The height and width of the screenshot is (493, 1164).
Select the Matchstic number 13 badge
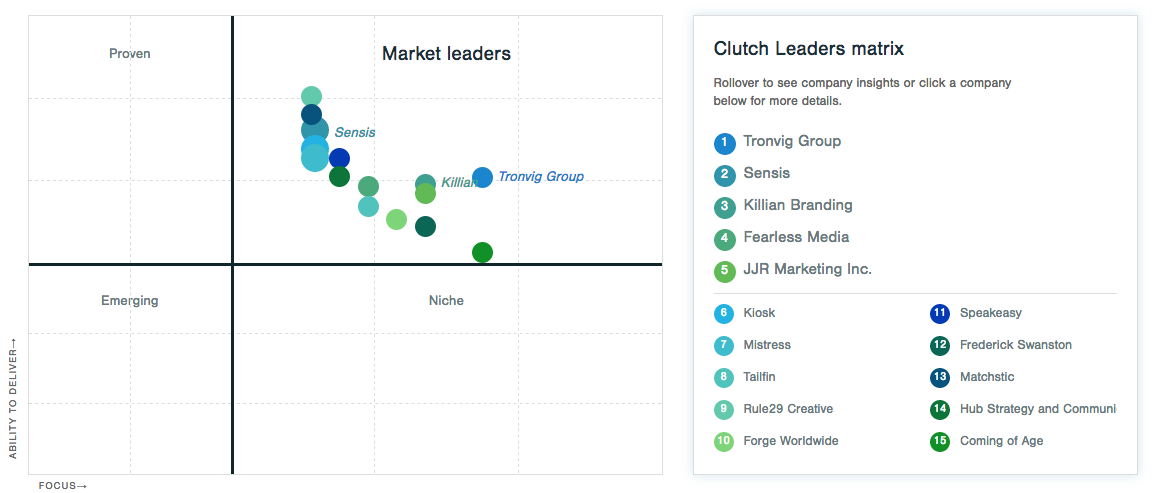pos(940,377)
